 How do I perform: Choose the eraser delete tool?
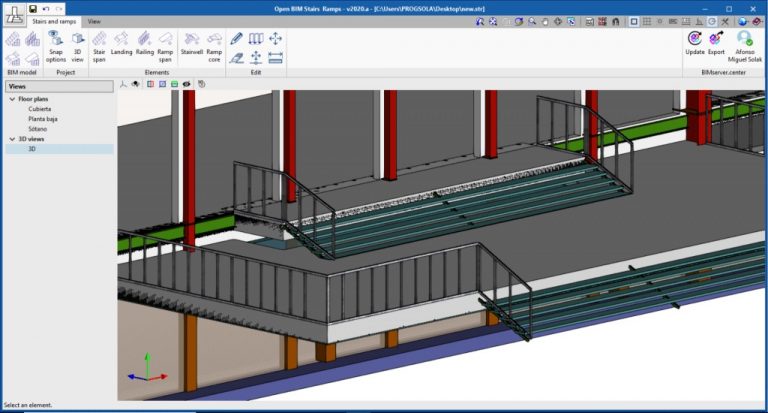pos(237,58)
